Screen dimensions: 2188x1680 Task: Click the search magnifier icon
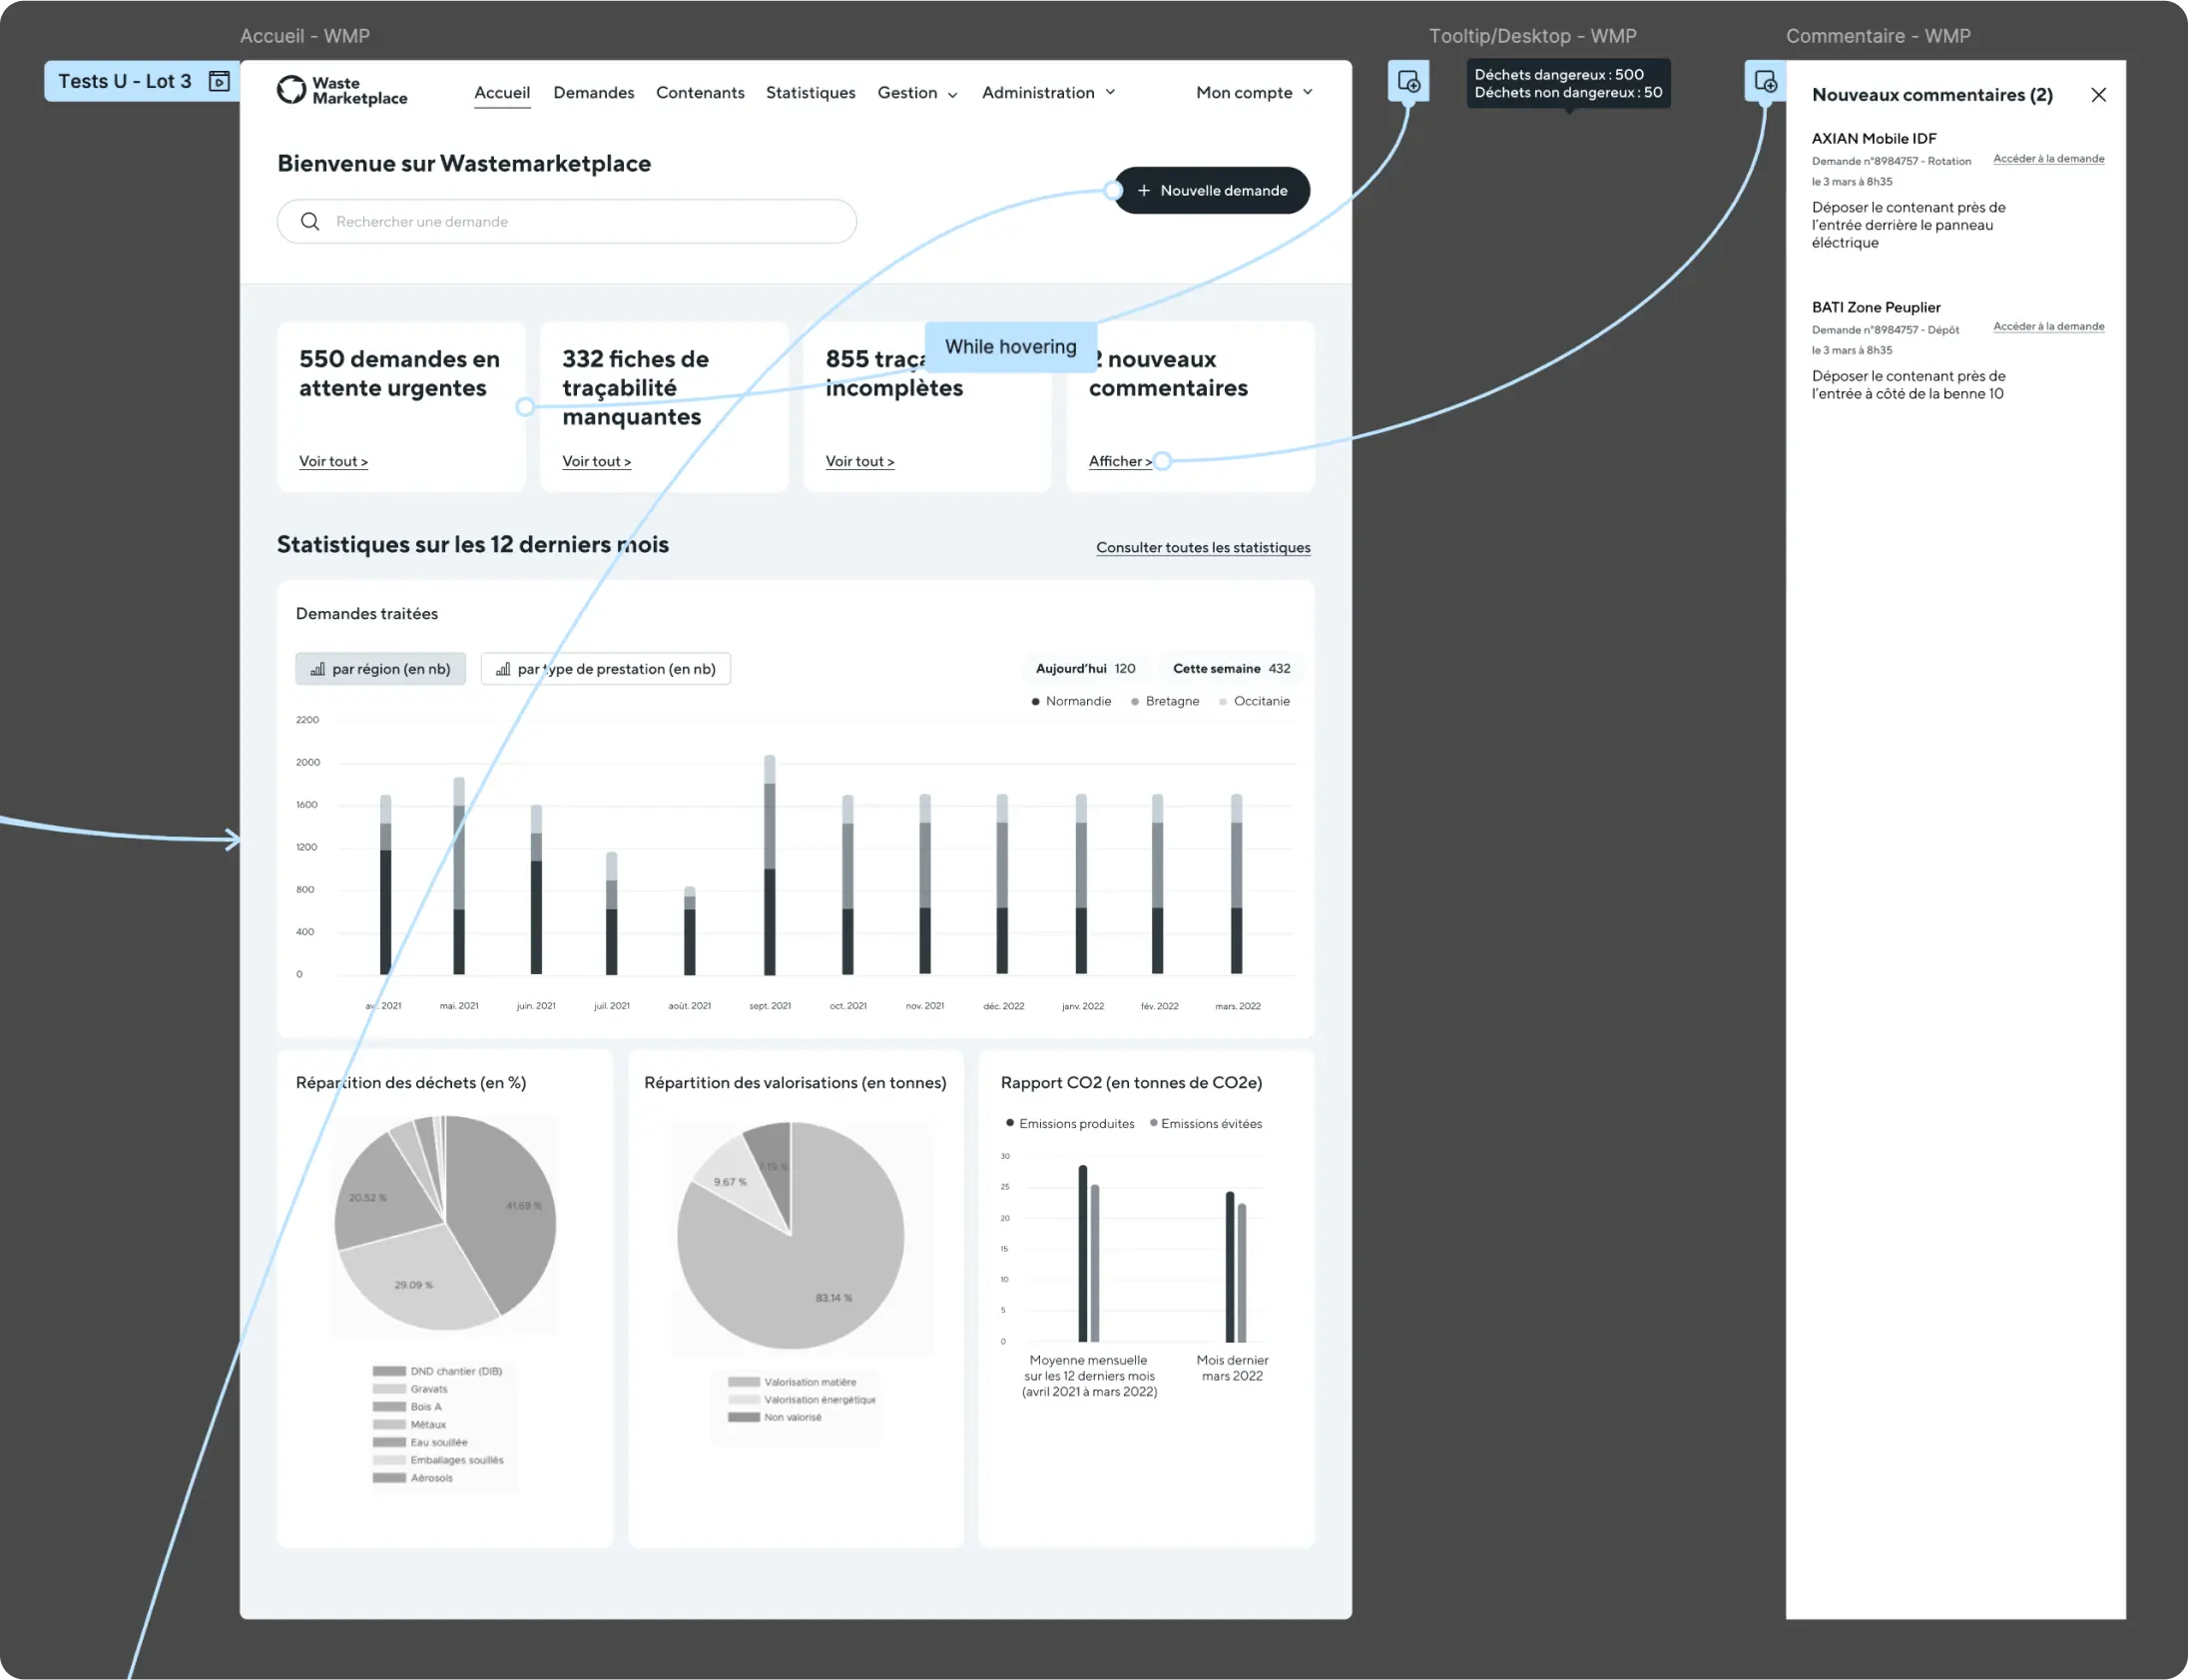[x=310, y=221]
